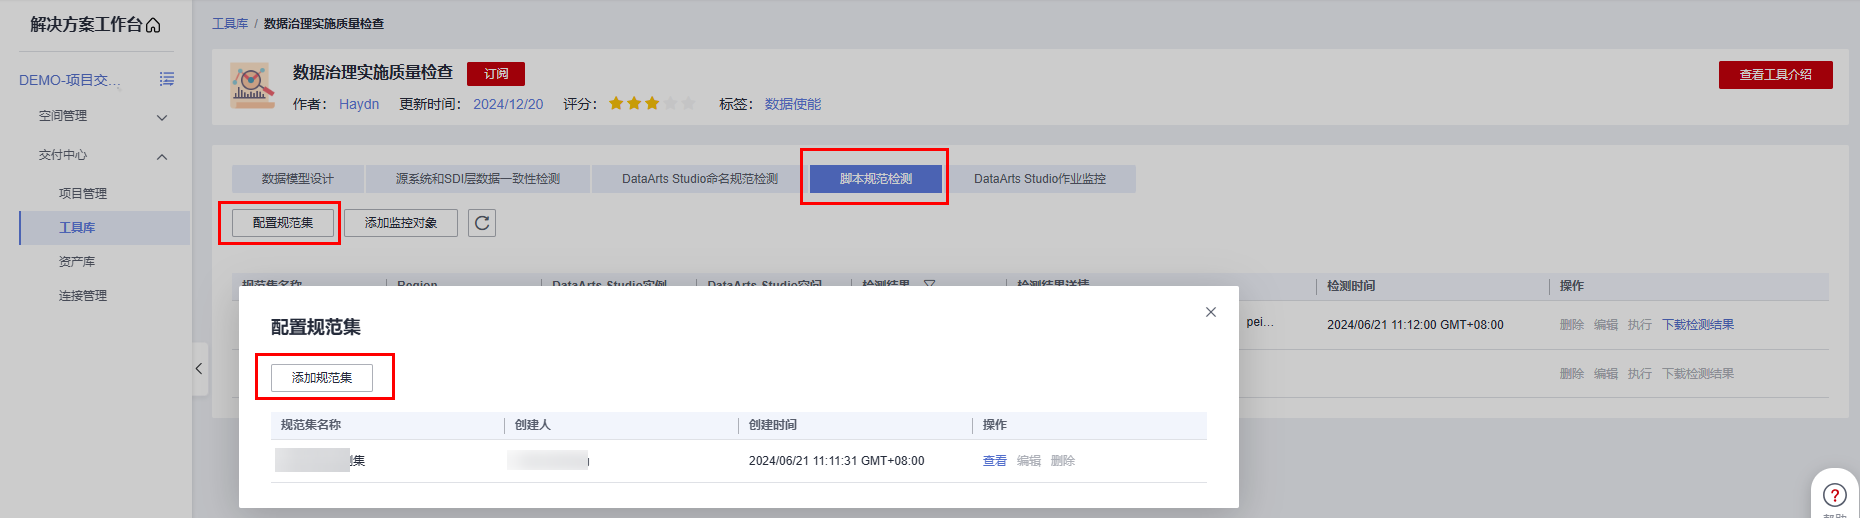
Task: Open 项目管理 in sidebar
Action: click(x=83, y=193)
